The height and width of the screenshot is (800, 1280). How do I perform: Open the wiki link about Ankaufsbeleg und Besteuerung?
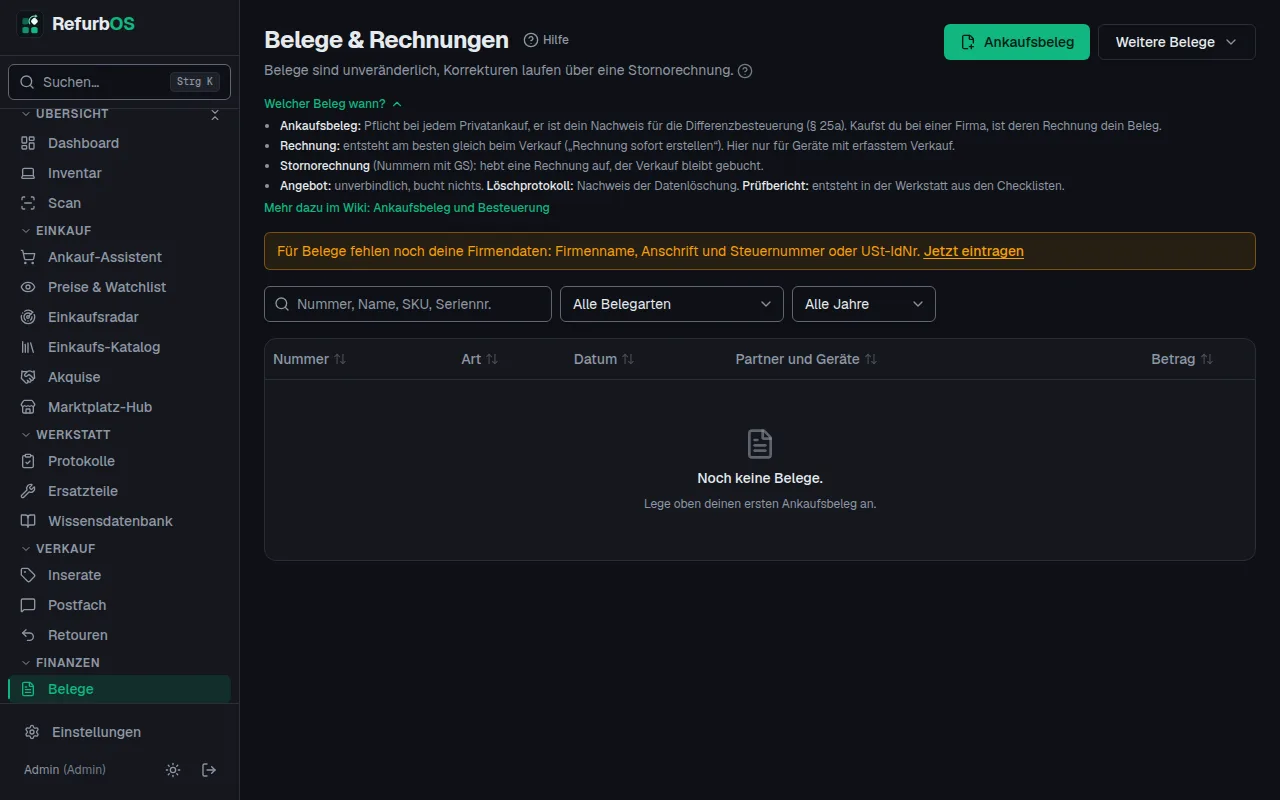pos(407,208)
